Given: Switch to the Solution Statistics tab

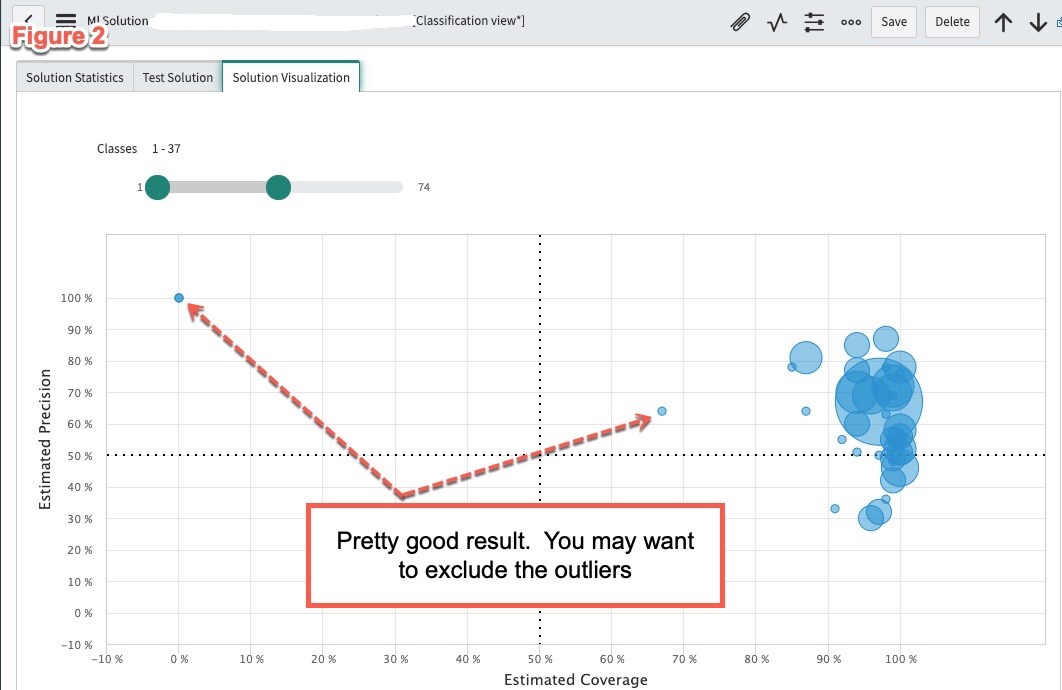Looking at the screenshot, I should coord(74,77).
